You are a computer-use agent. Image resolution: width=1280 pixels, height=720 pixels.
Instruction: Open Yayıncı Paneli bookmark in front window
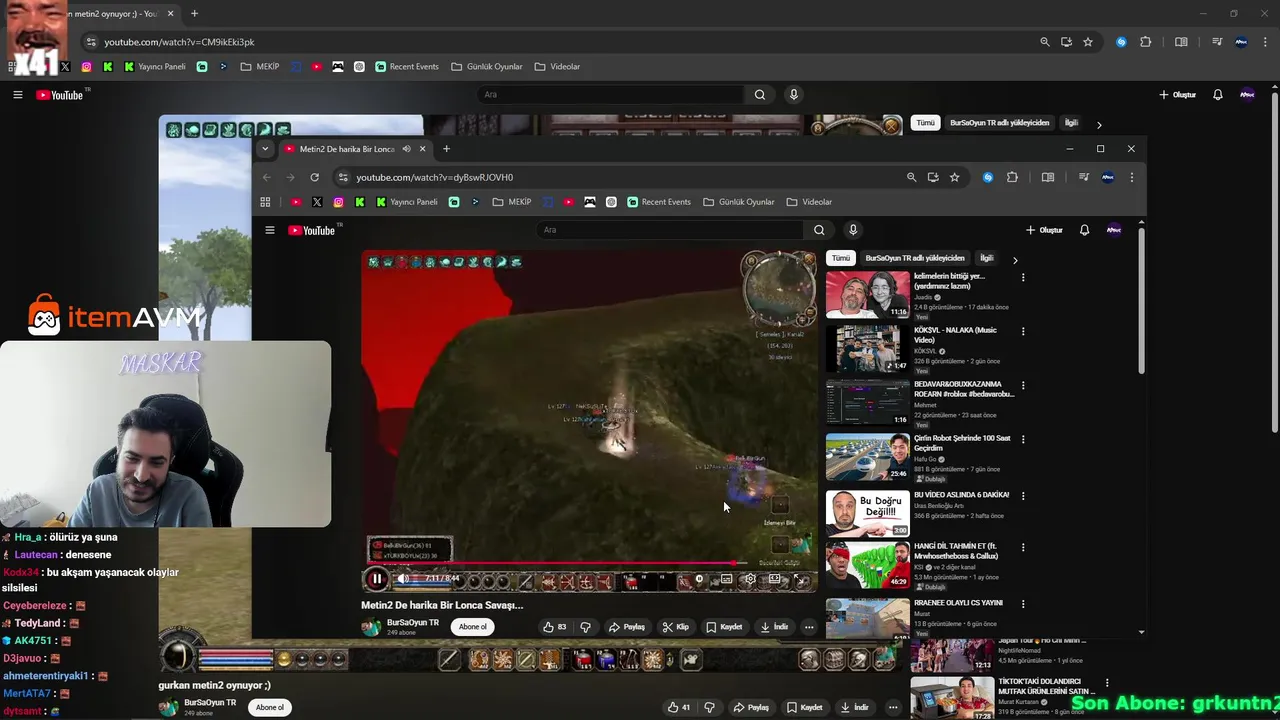pyautogui.click(x=407, y=202)
